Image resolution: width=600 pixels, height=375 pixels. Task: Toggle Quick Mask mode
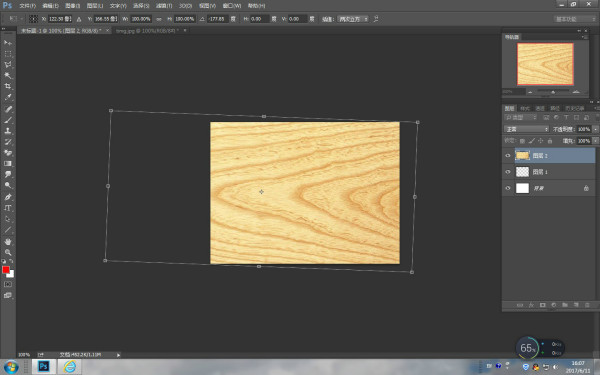tap(8, 284)
